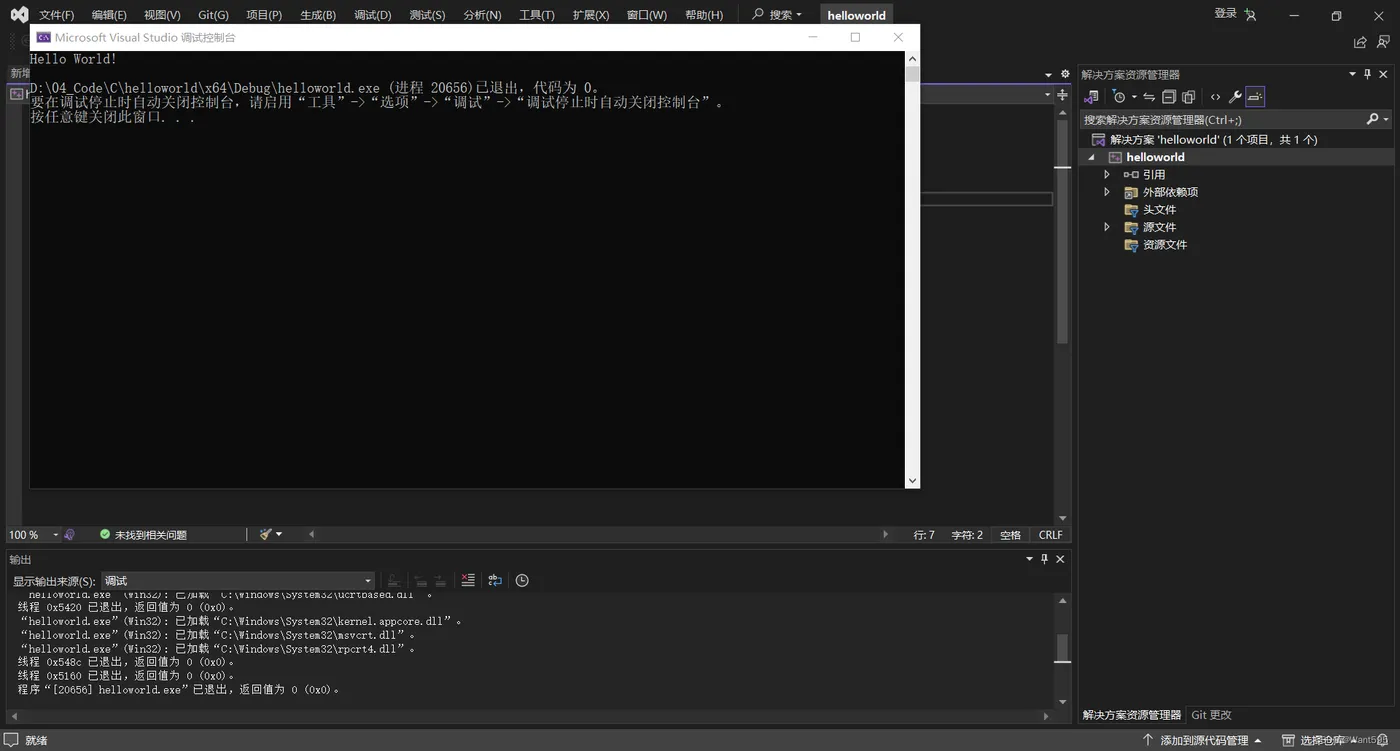
Task: Expand the 外部依赖项 node
Action: click(1107, 192)
